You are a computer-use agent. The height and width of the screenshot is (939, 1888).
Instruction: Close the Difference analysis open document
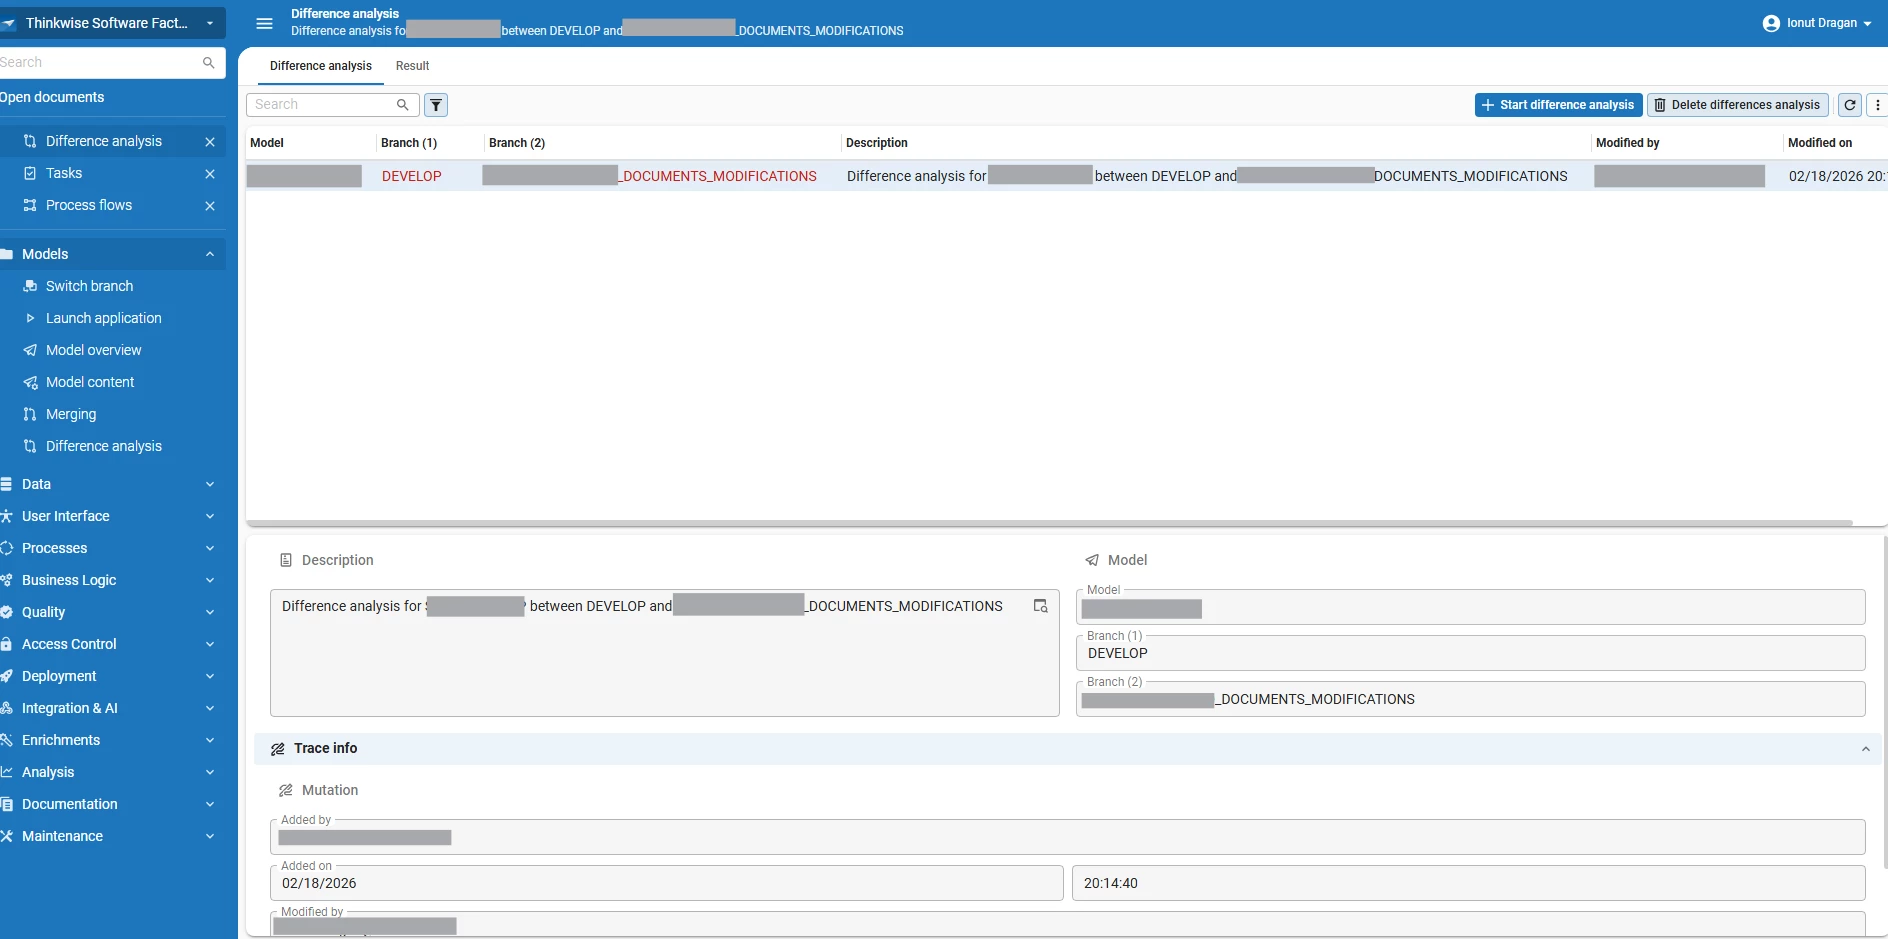coord(210,142)
